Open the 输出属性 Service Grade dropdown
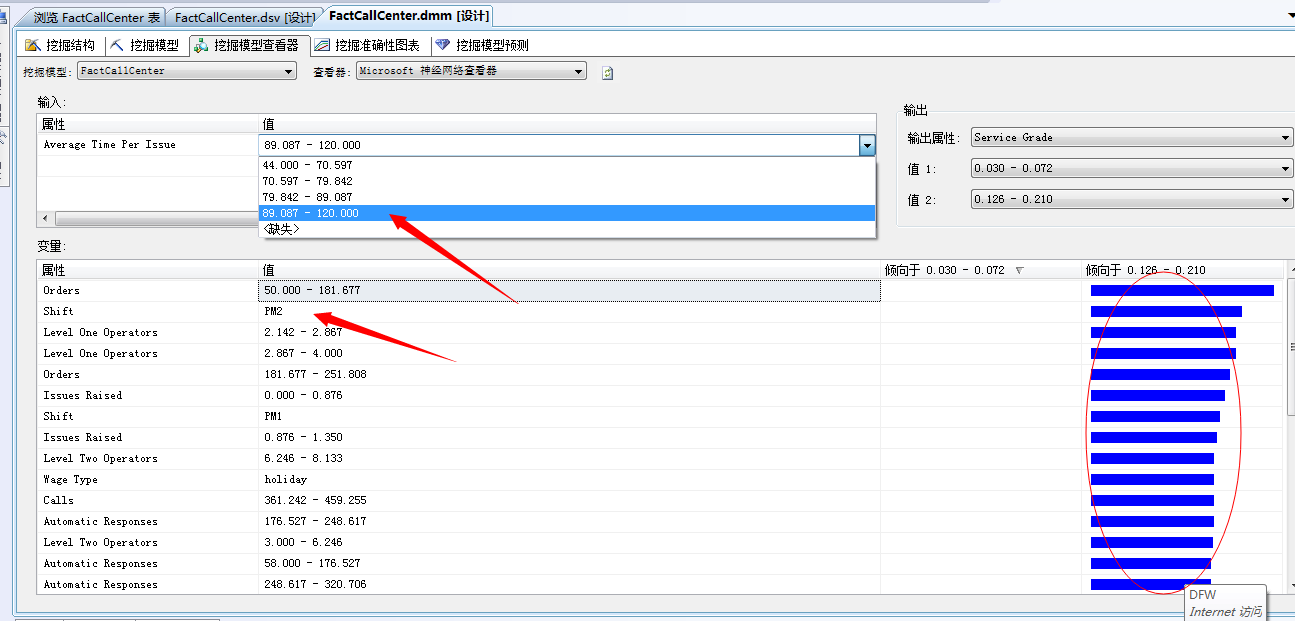The height and width of the screenshot is (621, 1295). pos(1132,137)
